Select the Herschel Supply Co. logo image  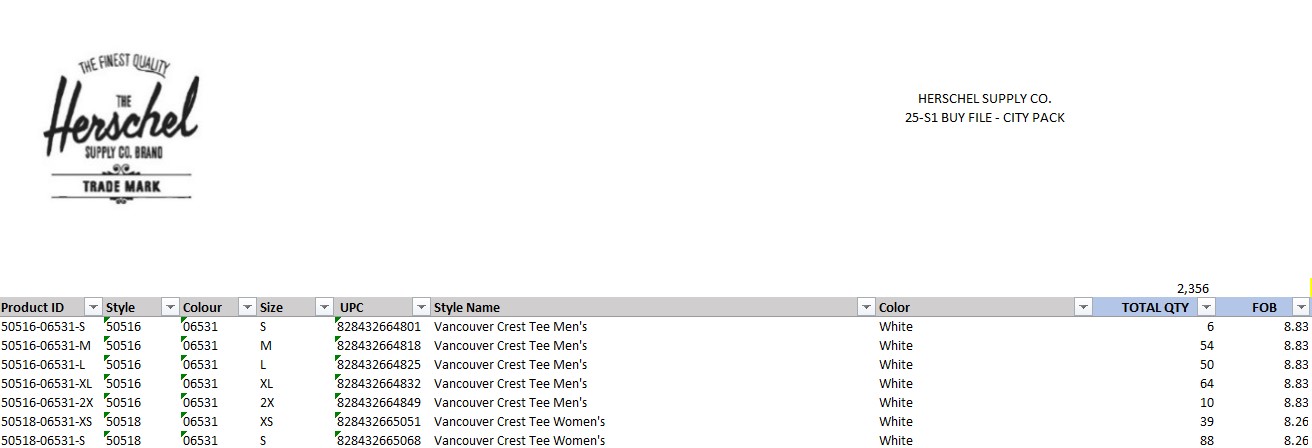point(120,129)
